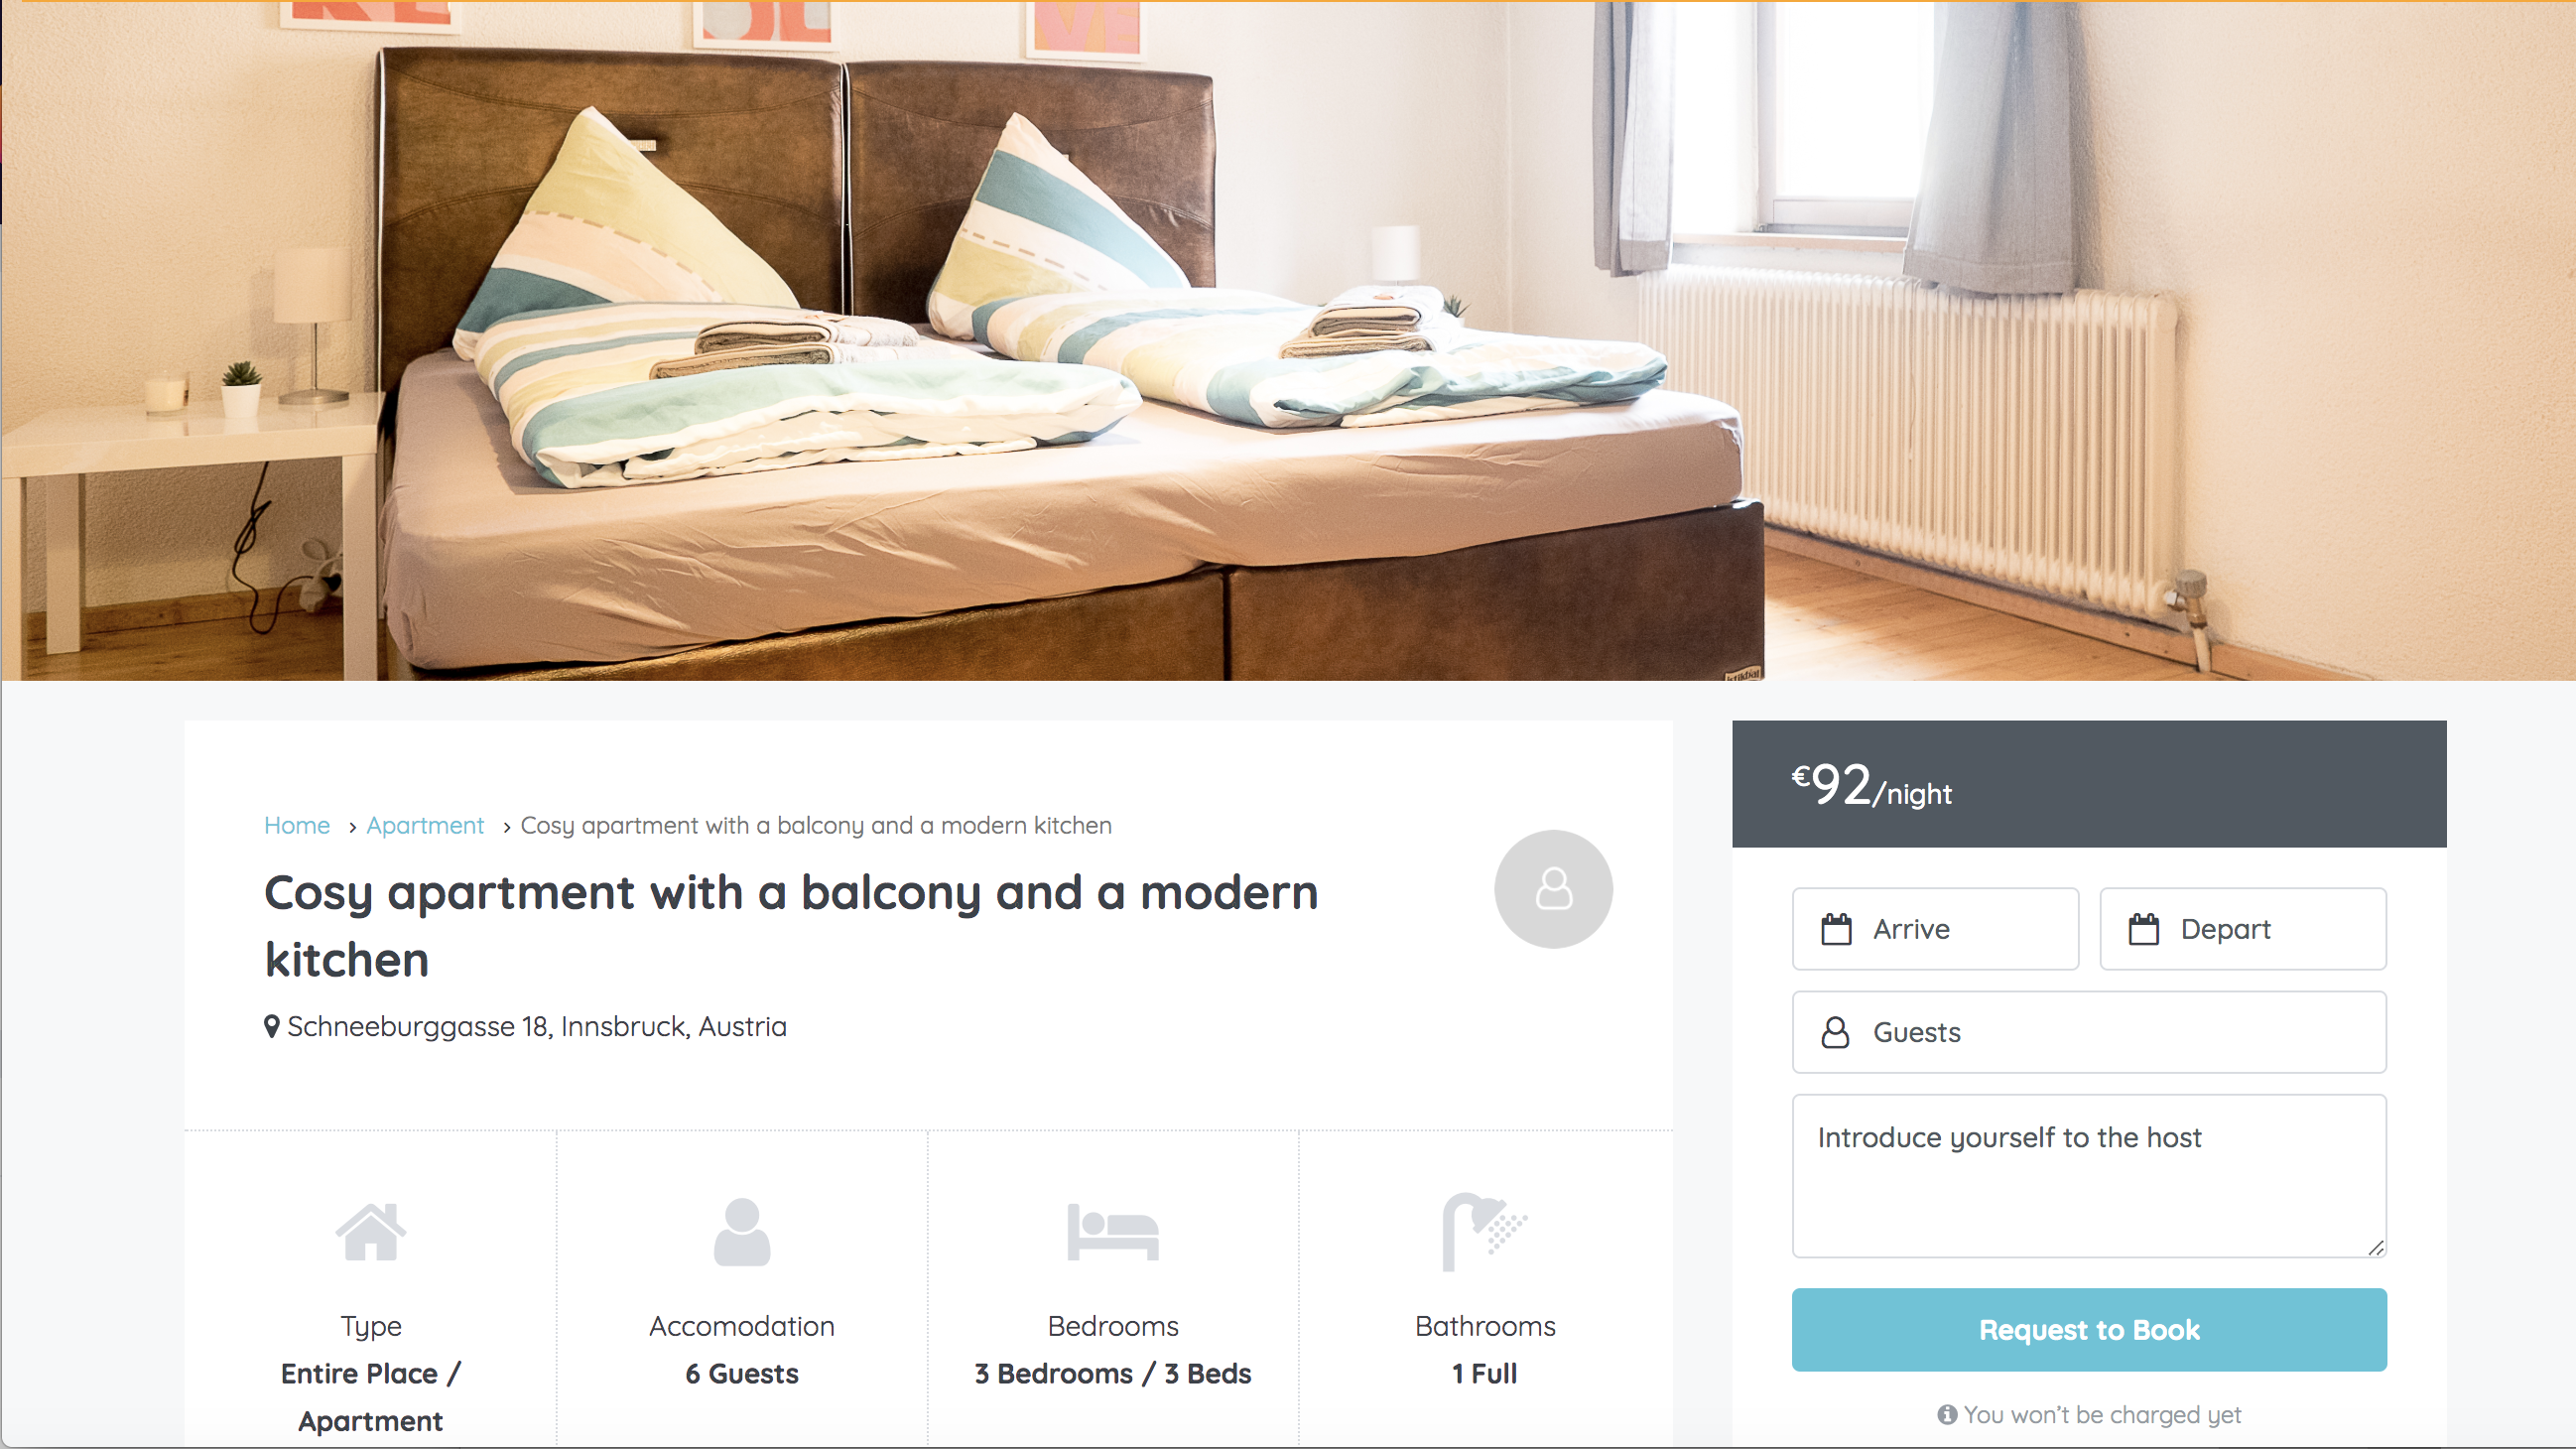Click the info icon near charge notice
Screen dimensions: 2576x1449
1946,1415
